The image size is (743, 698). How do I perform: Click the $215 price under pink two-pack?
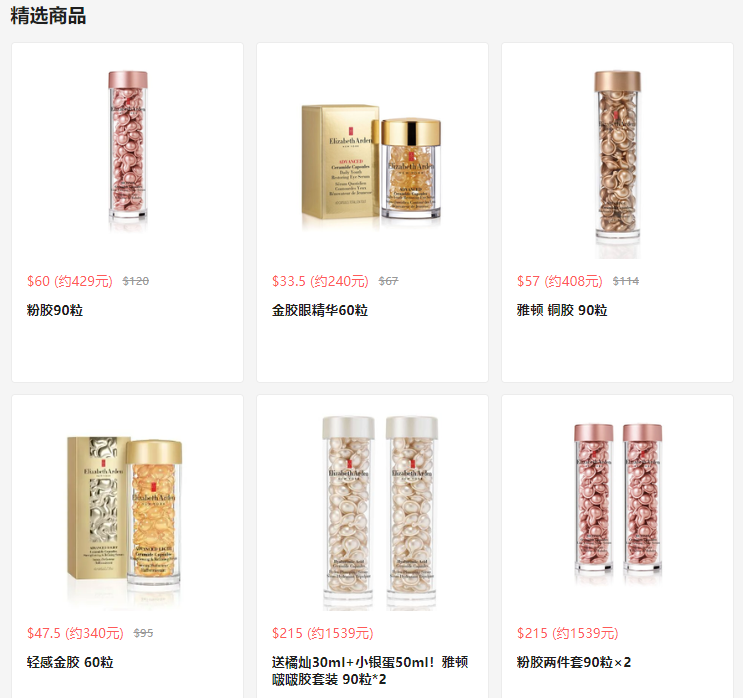[x=568, y=633]
